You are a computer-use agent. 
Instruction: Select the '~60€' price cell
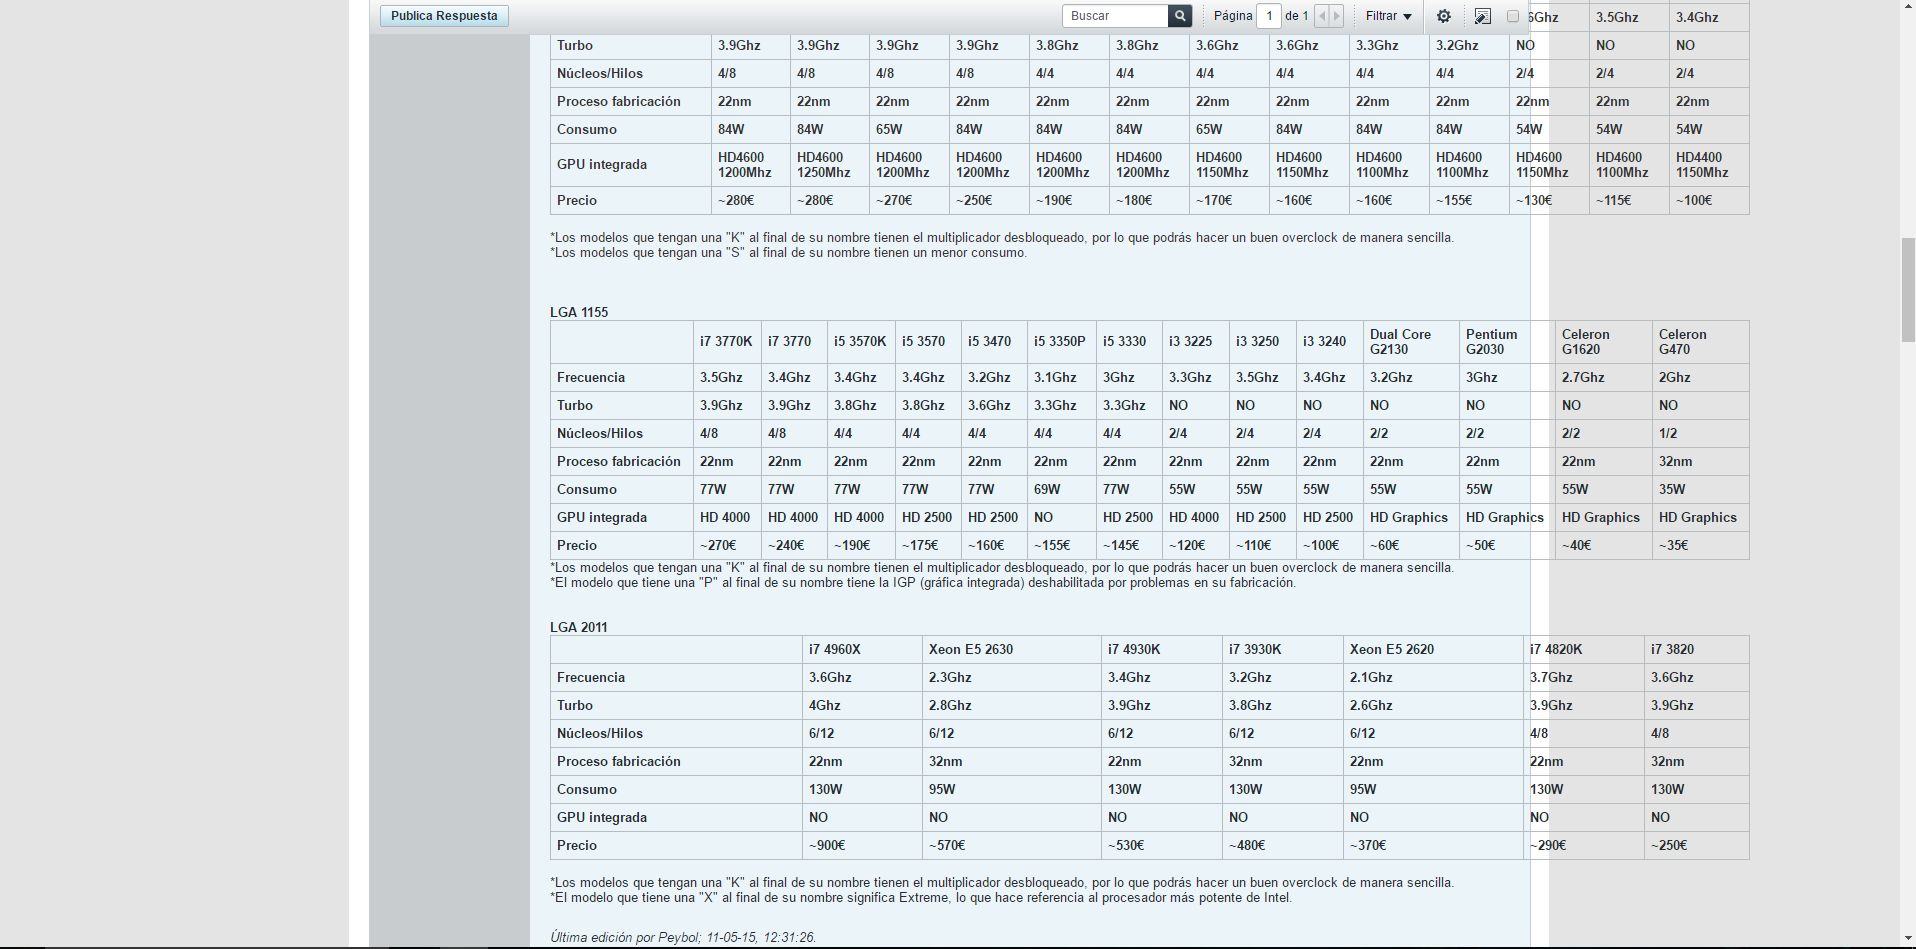coord(1411,546)
